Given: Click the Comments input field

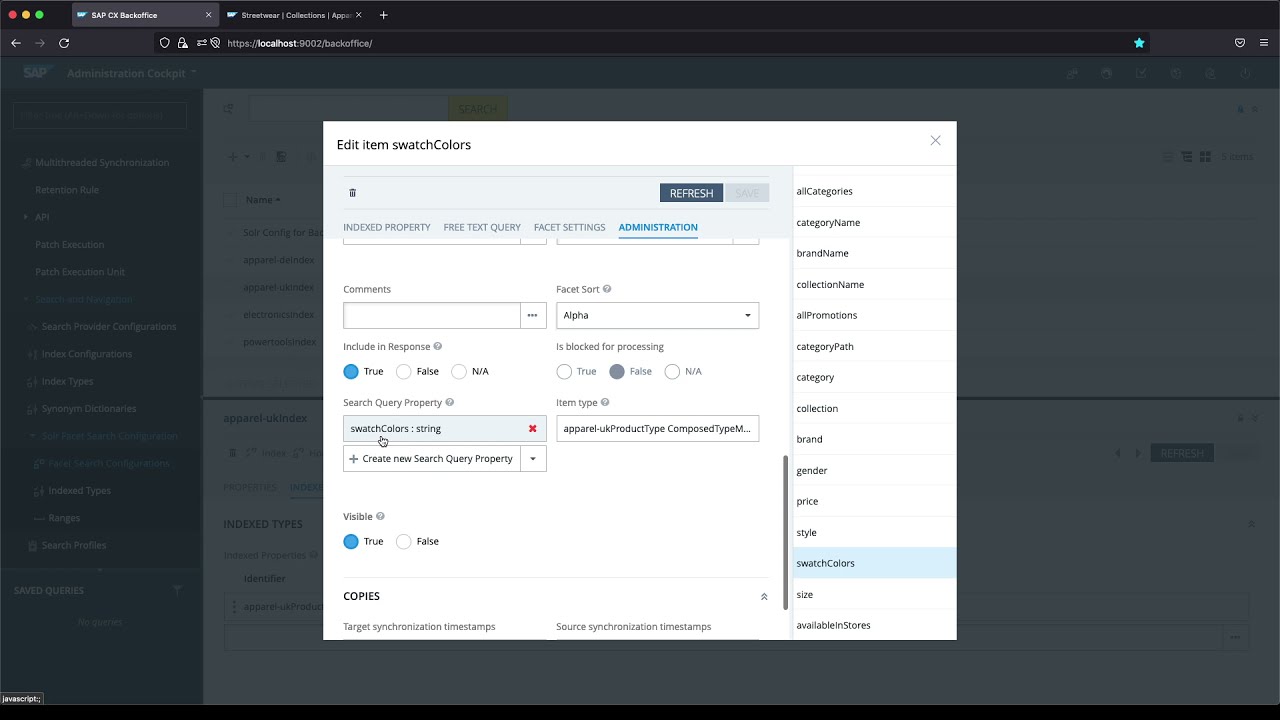Looking at the screenshot, I should 432,315.
